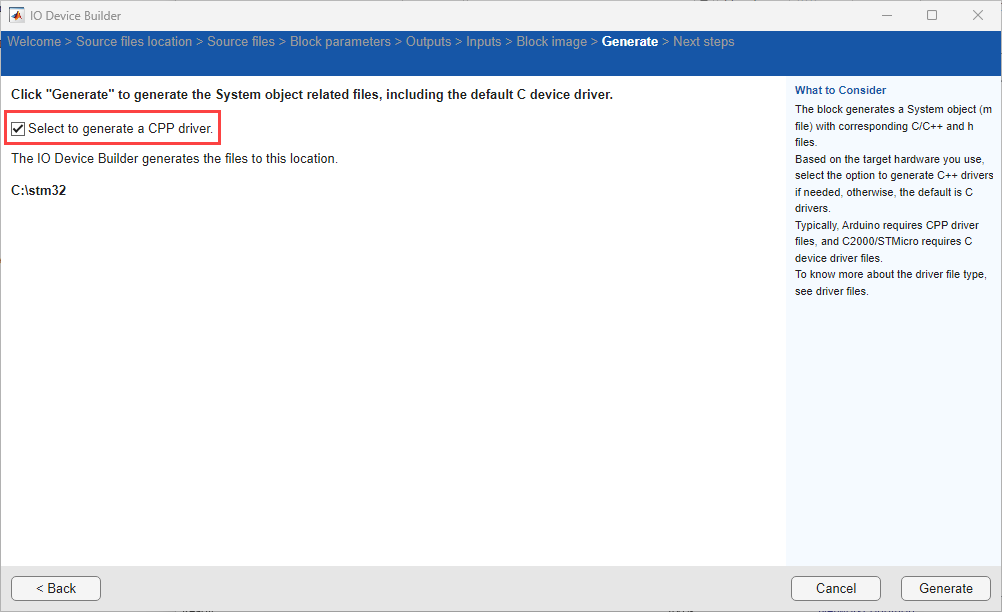Click the Cancel button
The image size is (1002, 612).
click(x=835, y=588)
